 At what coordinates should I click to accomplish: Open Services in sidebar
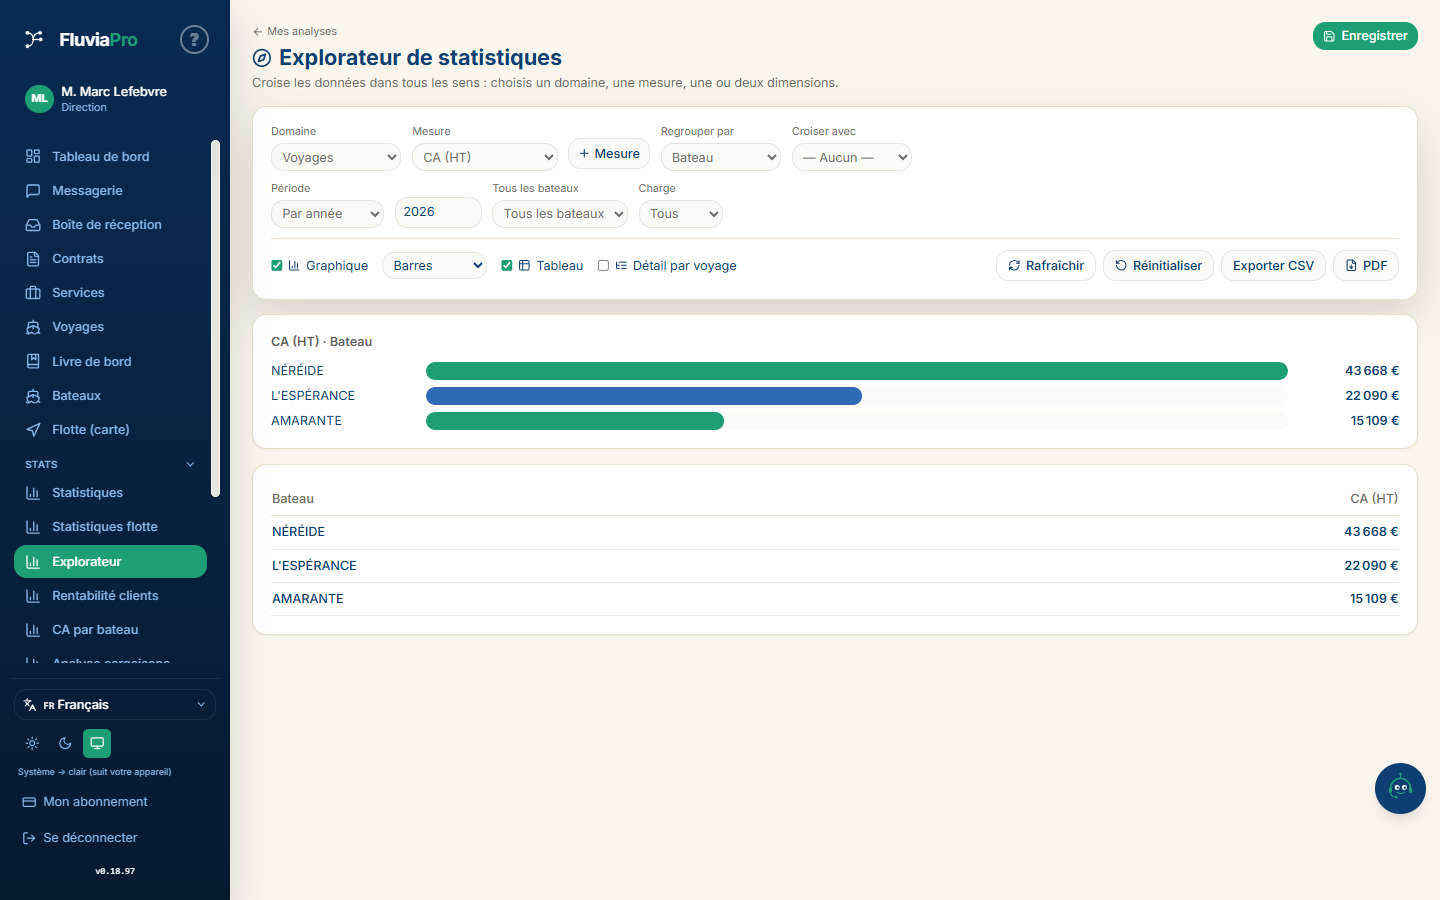tap(110, 292)
